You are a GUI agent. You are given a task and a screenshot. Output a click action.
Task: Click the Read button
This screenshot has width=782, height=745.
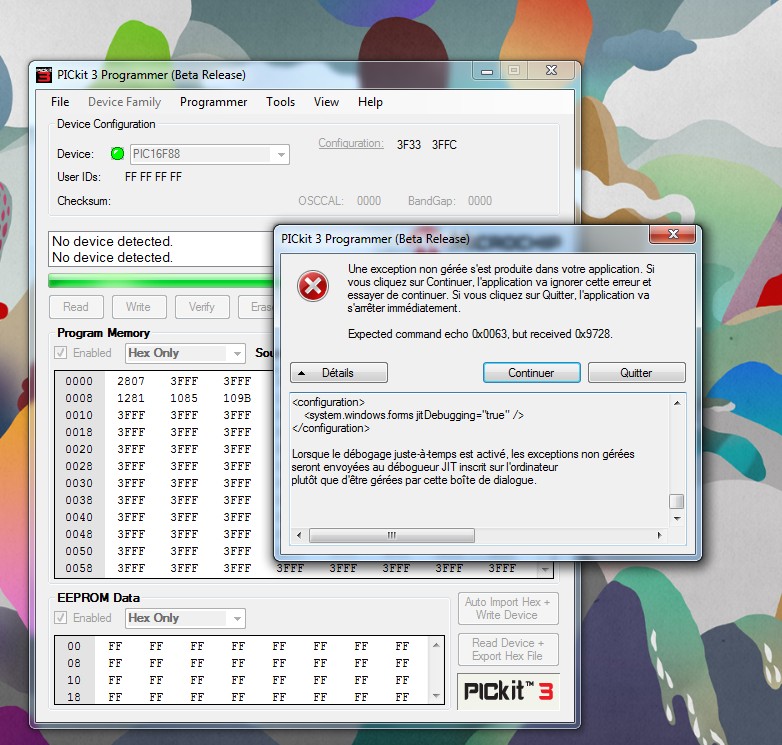[76, 307]
